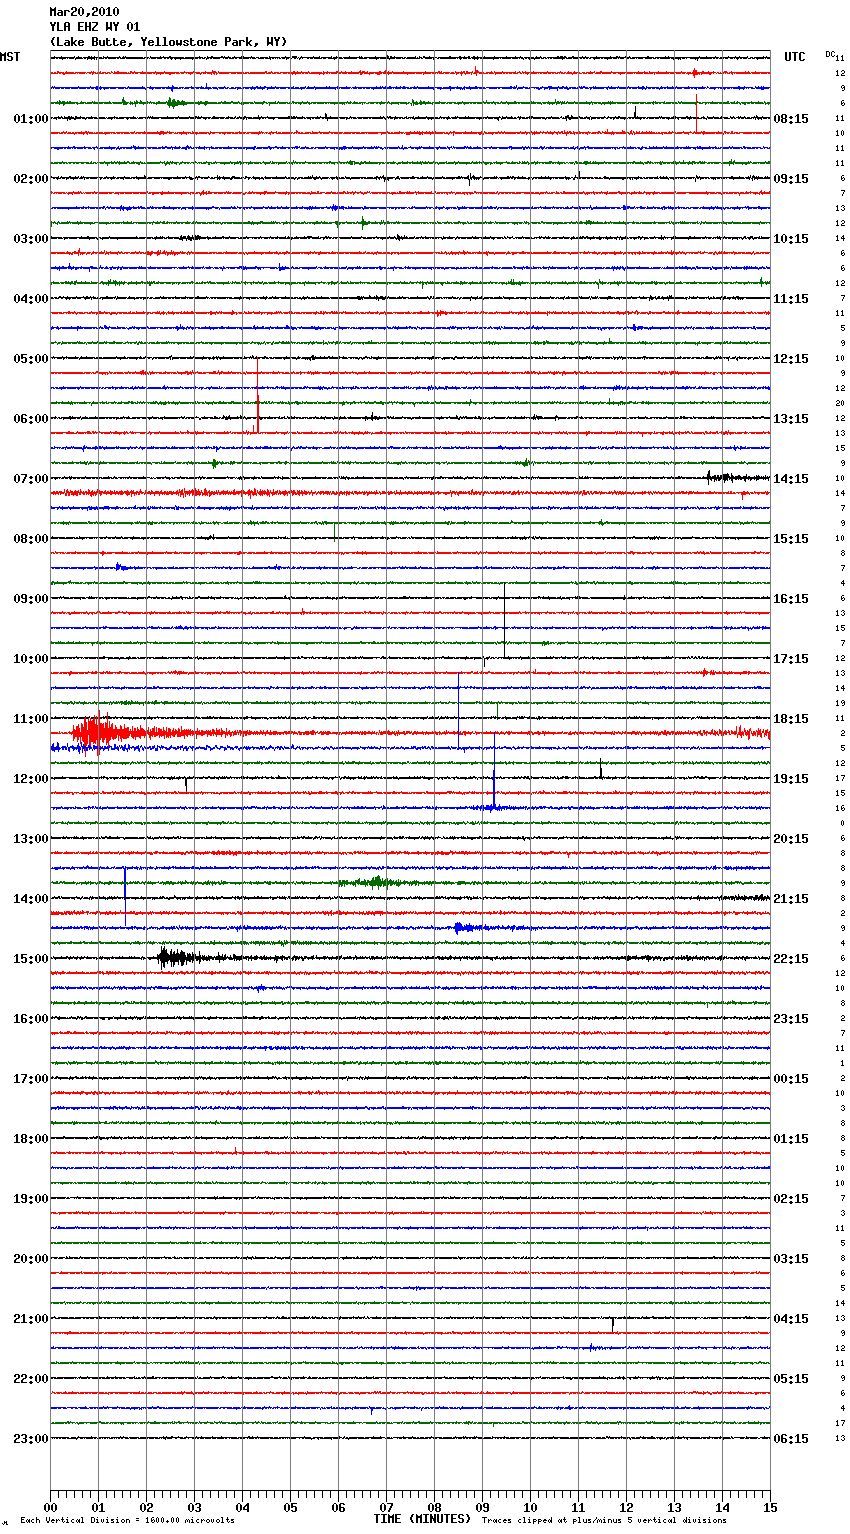Click the '02:15' UTC time label

coord(791,1199)
